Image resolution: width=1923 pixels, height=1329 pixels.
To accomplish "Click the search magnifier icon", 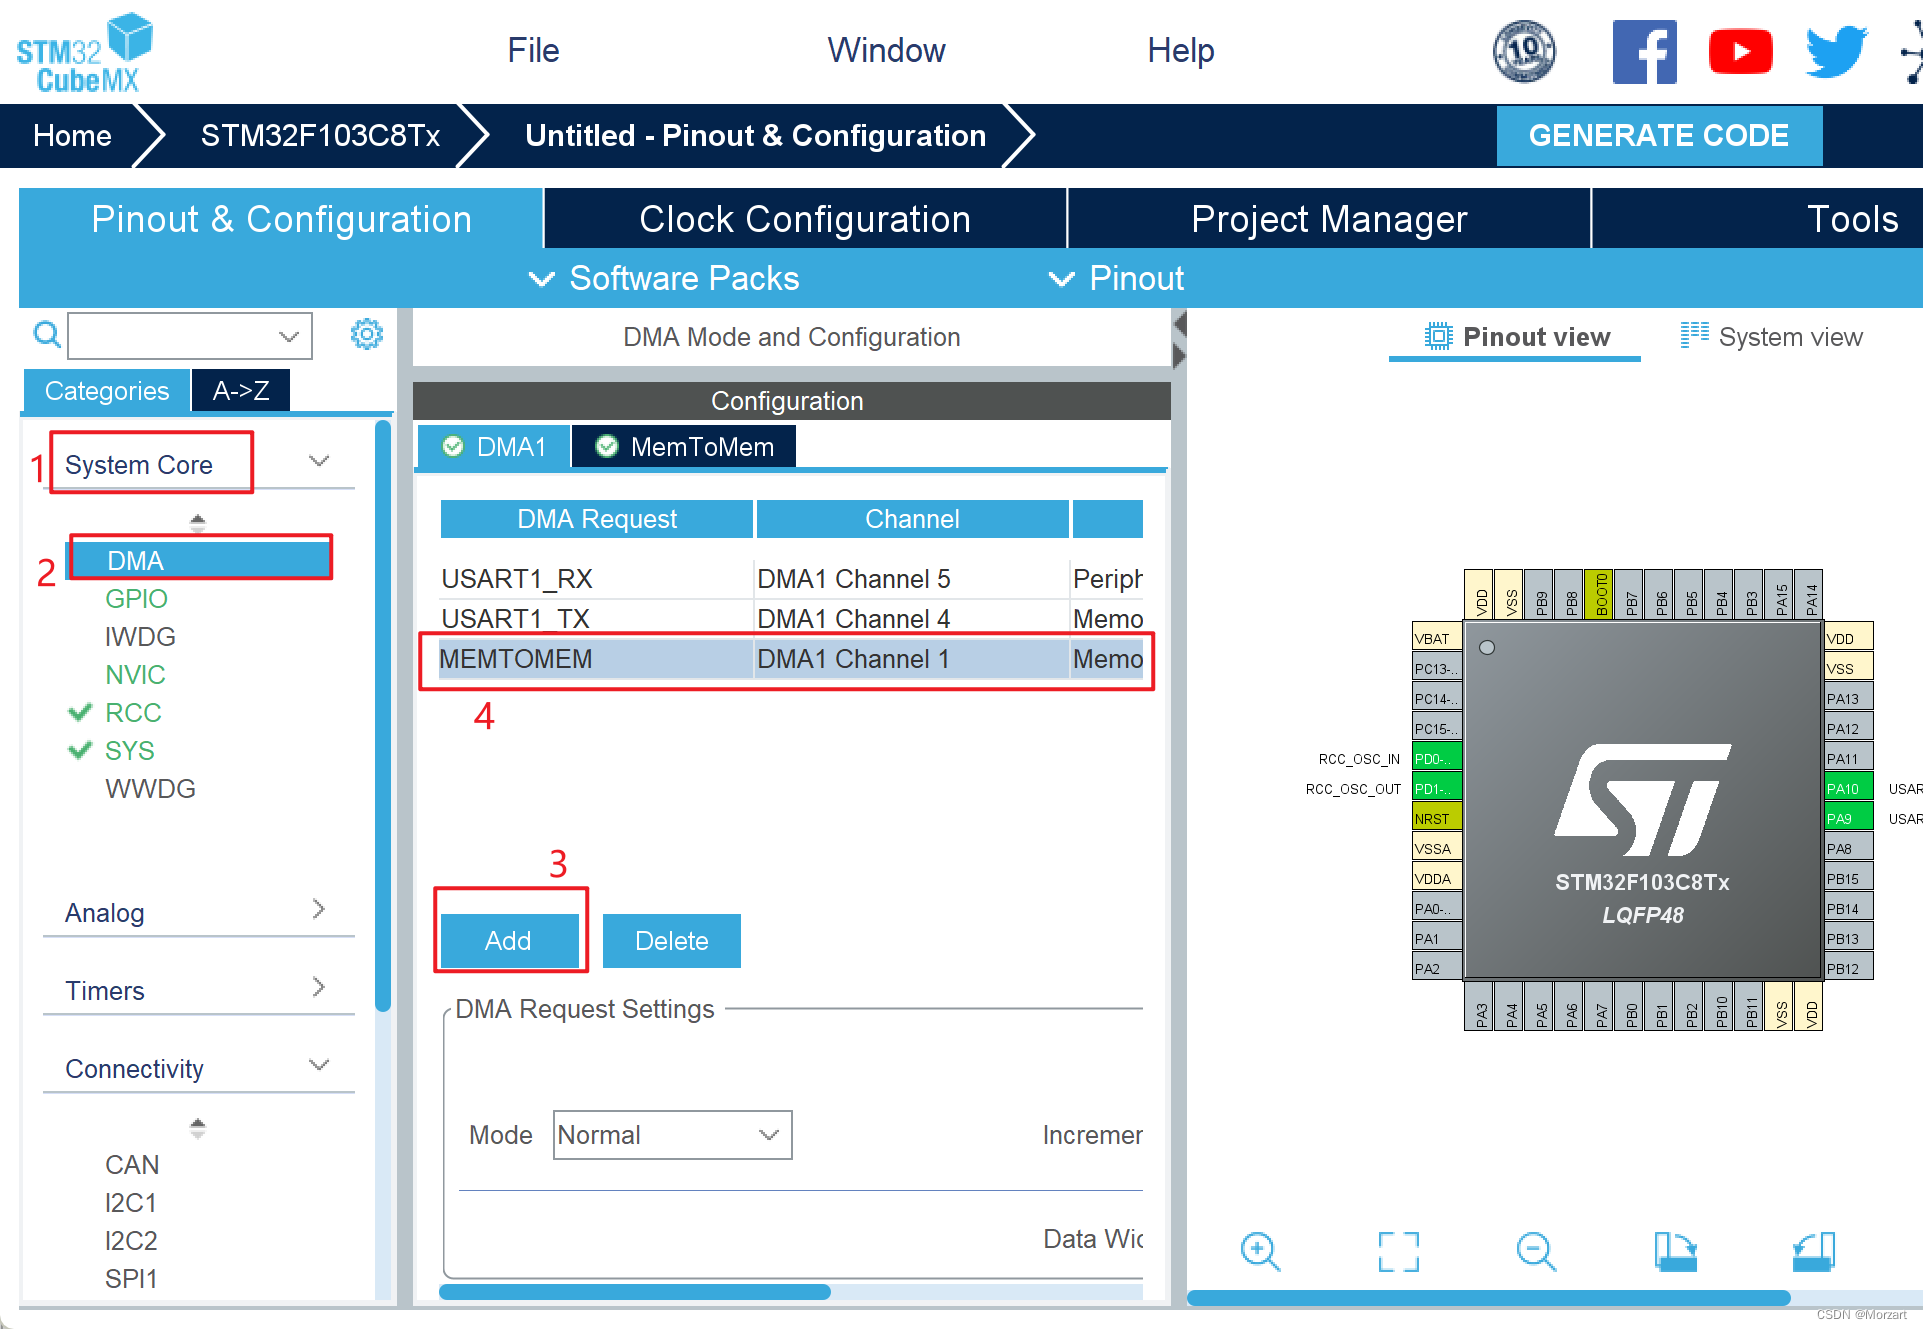I will pos(47,334).
